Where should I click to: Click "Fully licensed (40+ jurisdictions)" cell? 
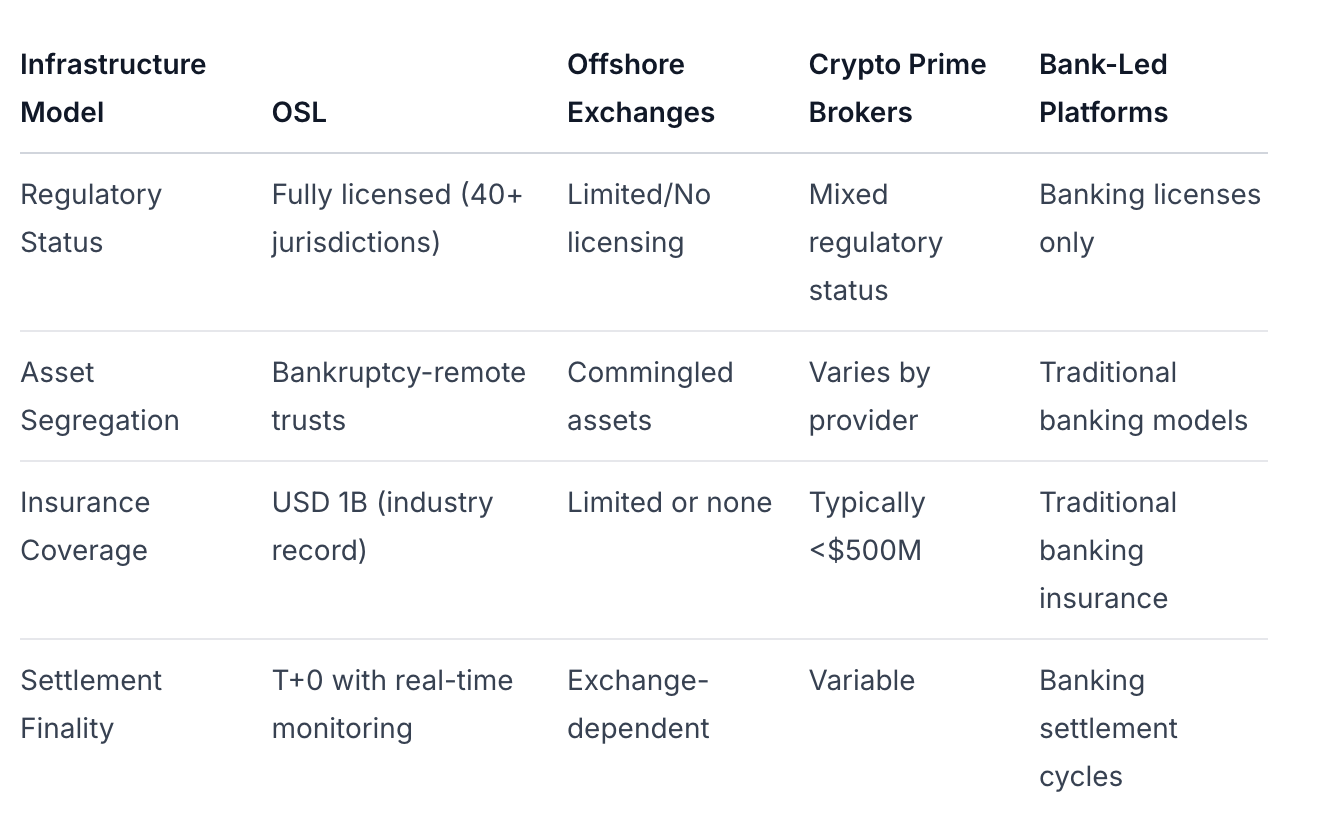click(x=397, y=218)
